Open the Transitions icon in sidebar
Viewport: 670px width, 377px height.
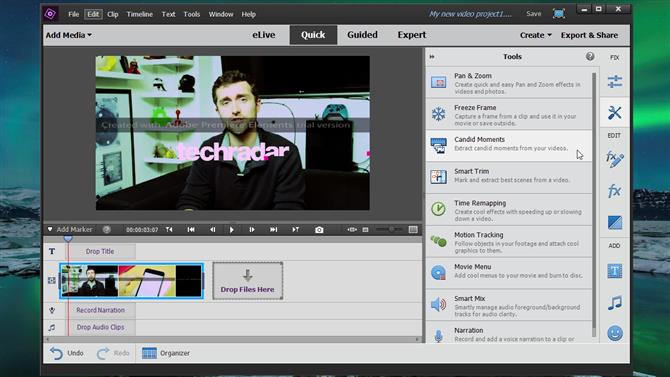pos(614,222)
